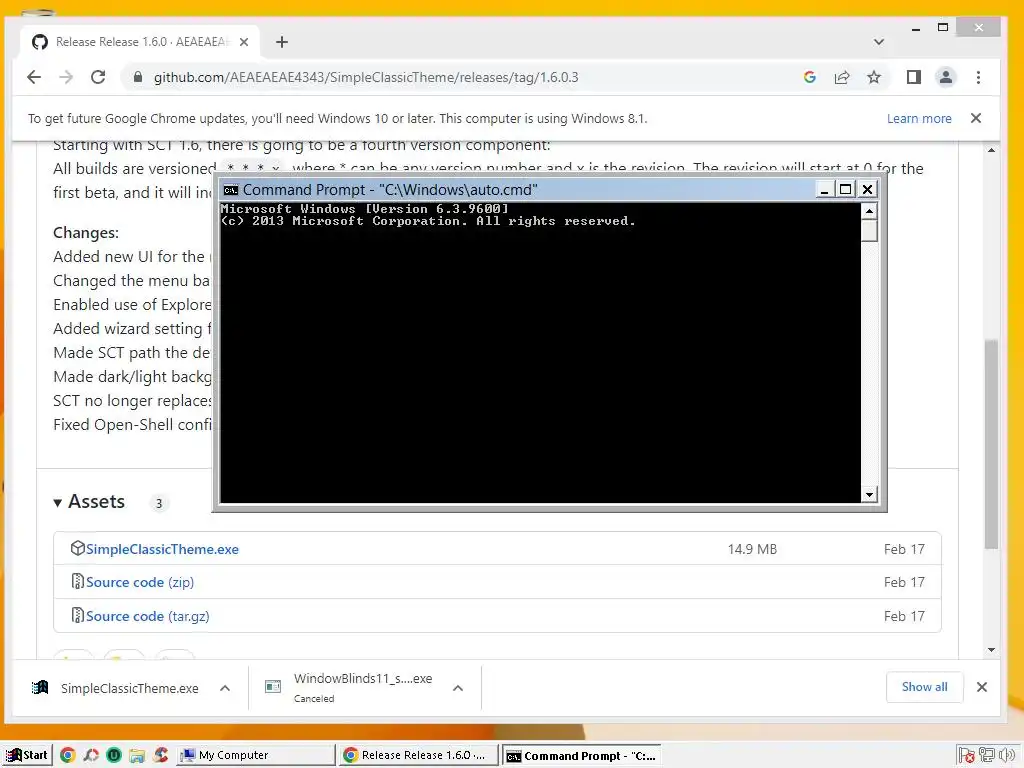Open the Chrome profile avatar menu
Viewport: 1024px width, 768px height.
point(945,77)
